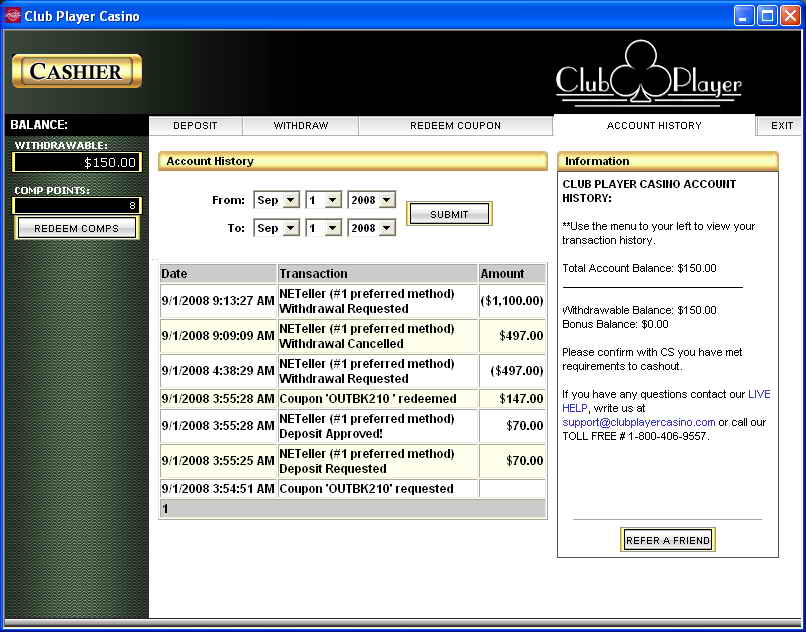
Task: Select the Coupon 'OUTBK210' requested row
Action: click(353, 489)
